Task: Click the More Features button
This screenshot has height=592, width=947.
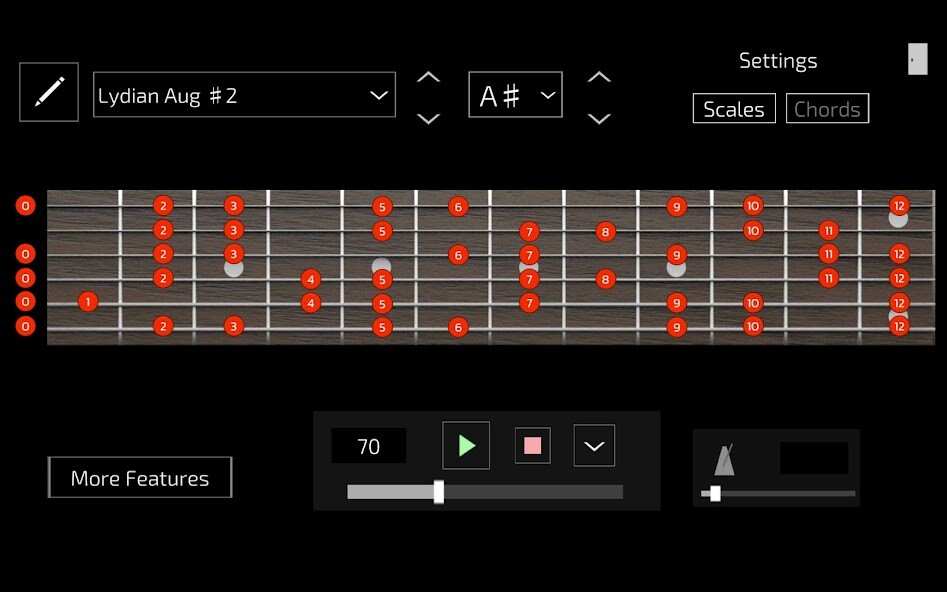Action: click(139, 477)
